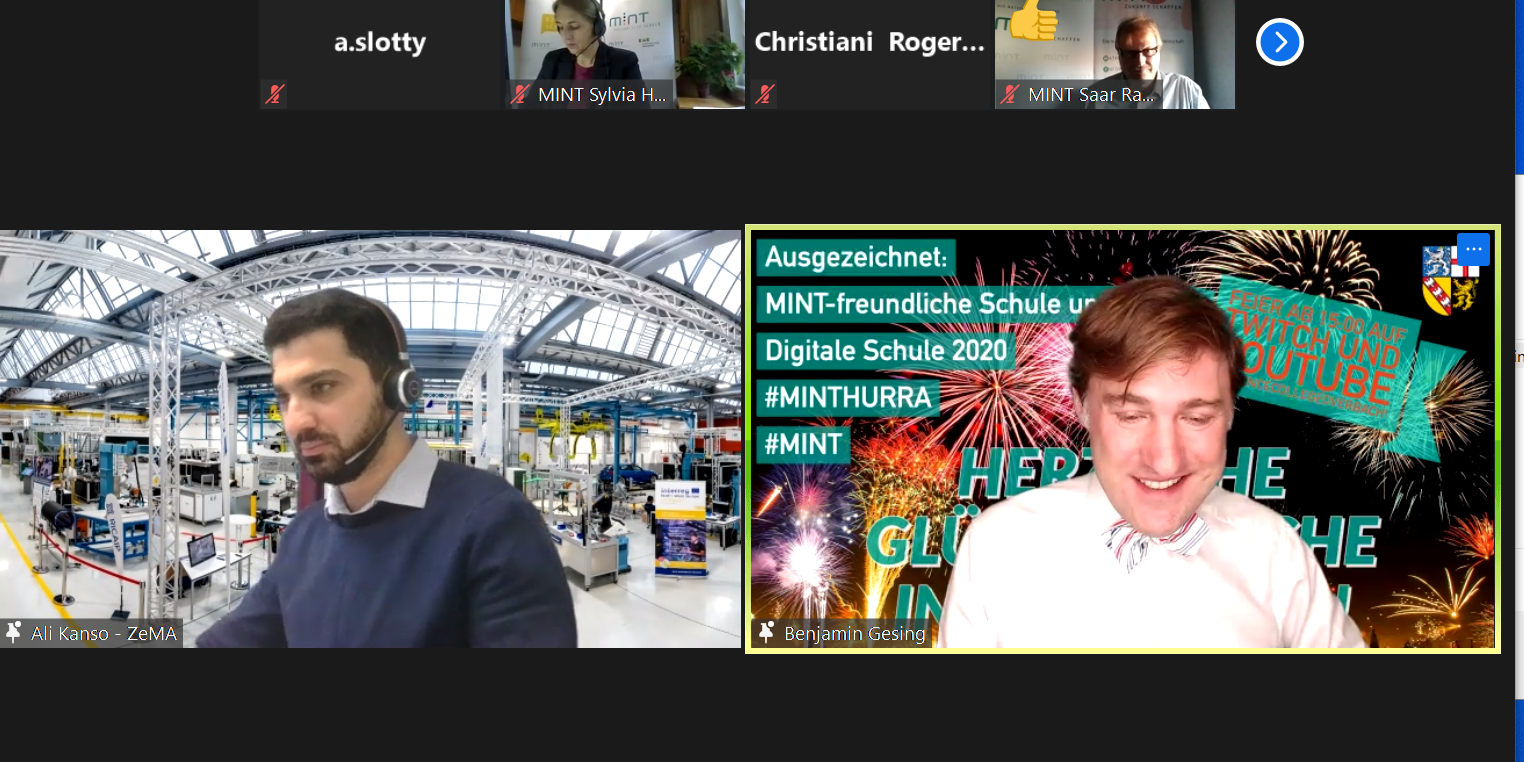Screen dimensions: 1524x762
Task: Click the pin icon next to Ali Kanso
Action: pyautogui.click(x=14, y=632)
